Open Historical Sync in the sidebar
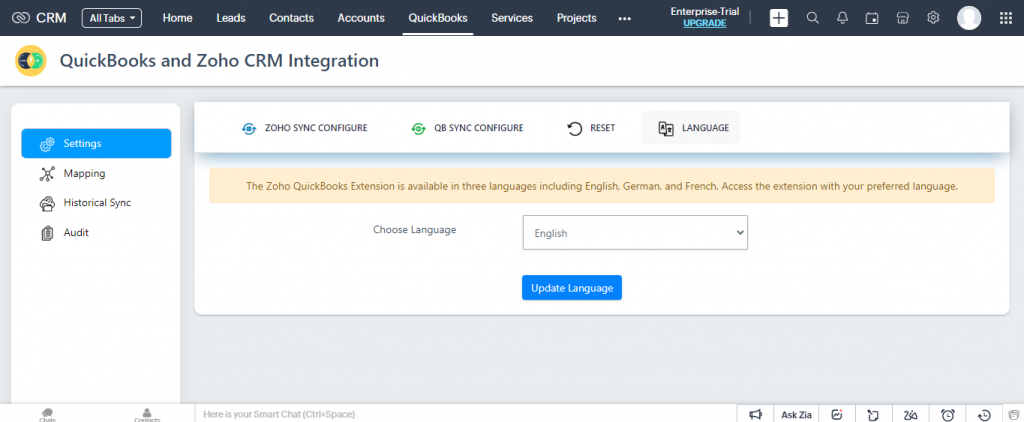The height and width of the screenshot is (422, 1024). tap(96, 203)
